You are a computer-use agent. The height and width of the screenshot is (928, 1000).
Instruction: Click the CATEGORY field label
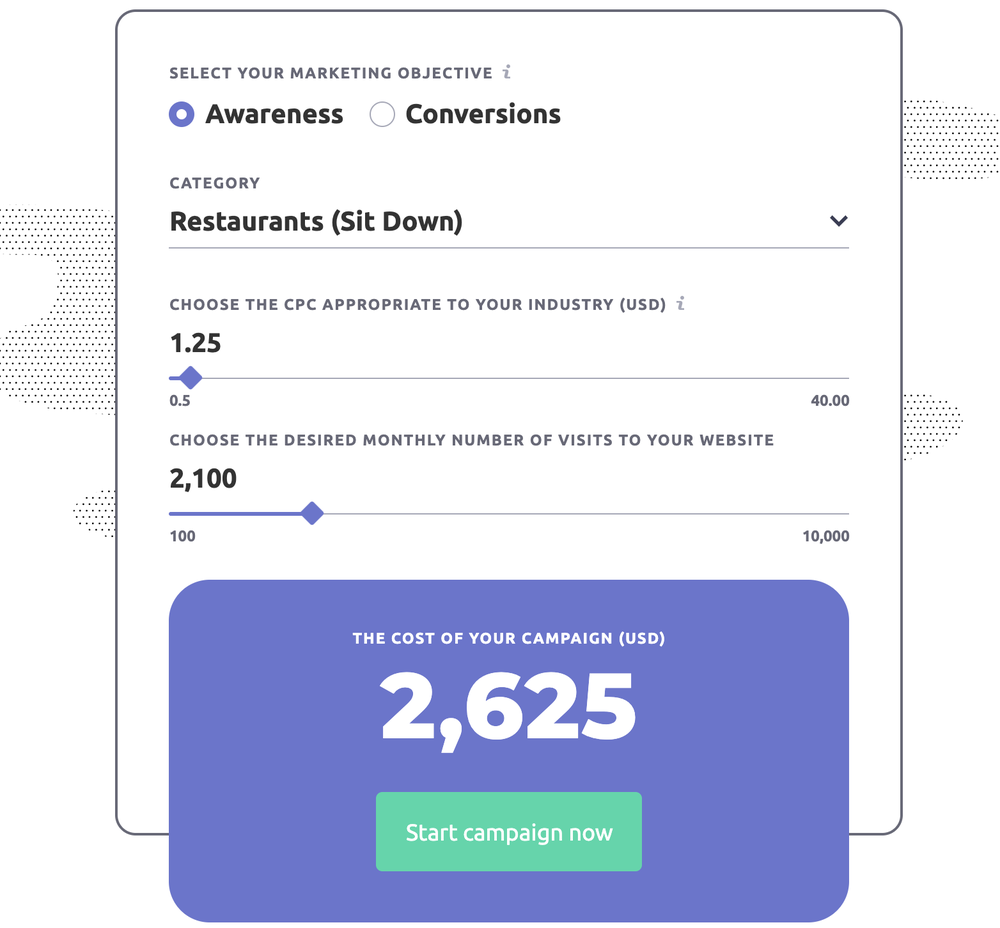[x=214, y=183]
